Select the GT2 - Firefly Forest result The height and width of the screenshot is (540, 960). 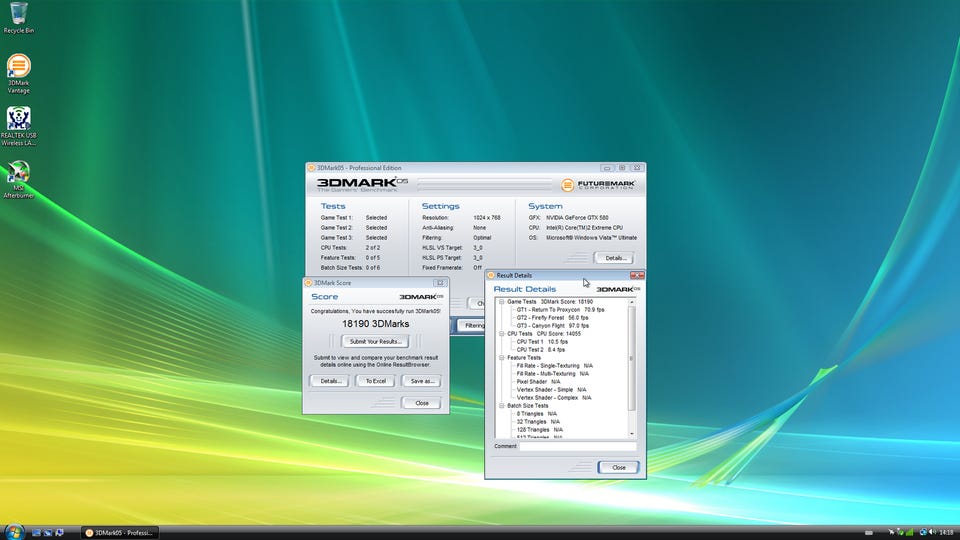coord(541,317)
